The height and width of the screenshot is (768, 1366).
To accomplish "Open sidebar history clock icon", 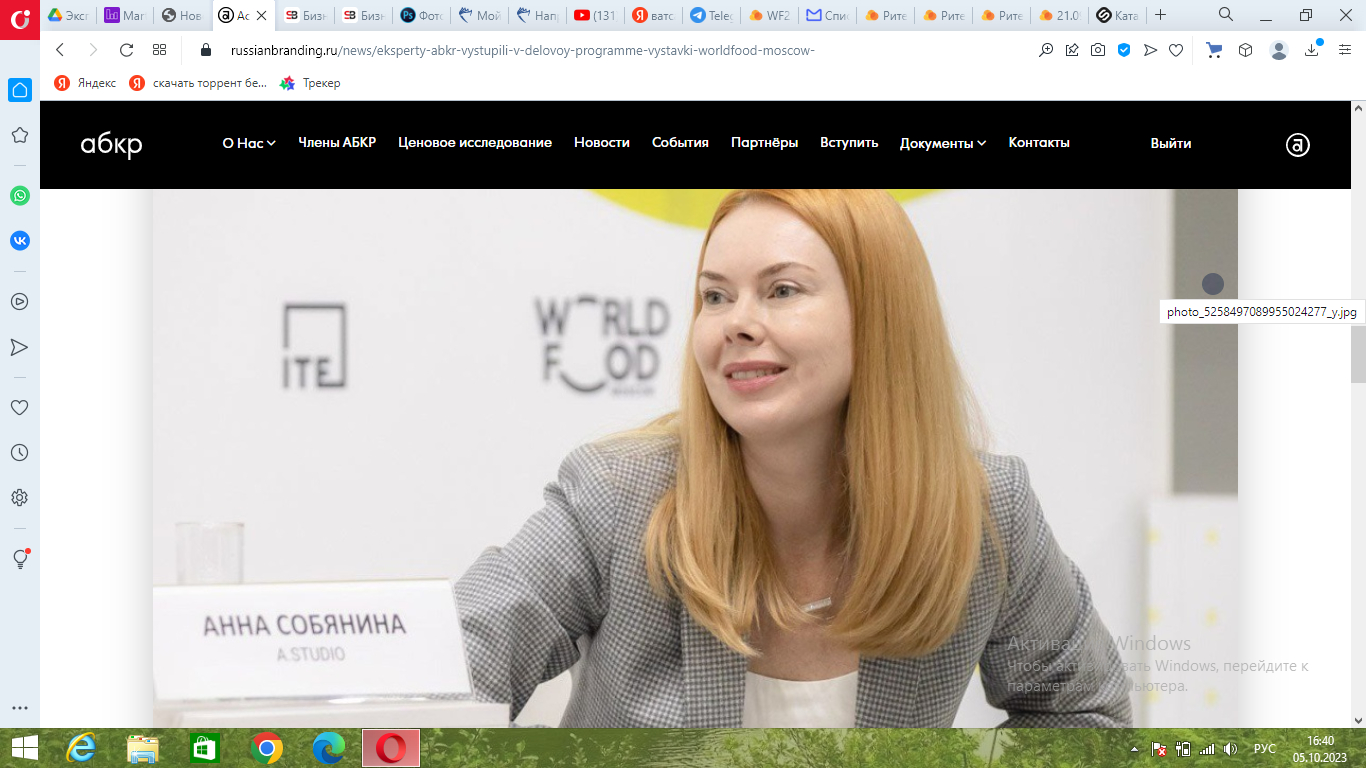I will point(20,453).
